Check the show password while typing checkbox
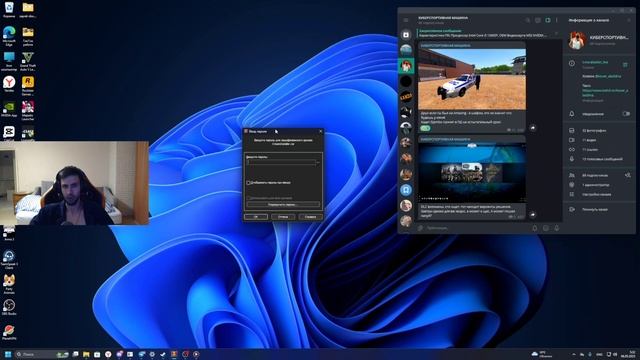Screen dimensions: 640x360 click(248, 183)
